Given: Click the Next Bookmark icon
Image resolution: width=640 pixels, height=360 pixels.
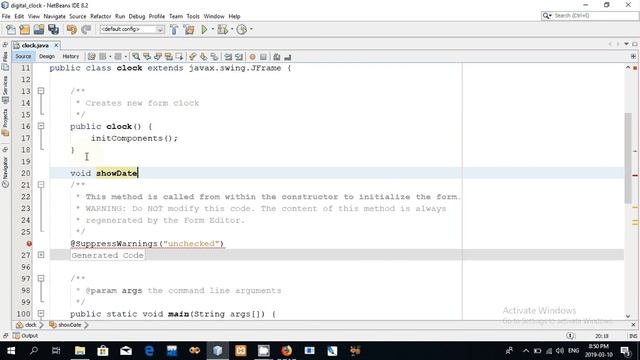Looking at the screenshot, I should click(203, 57).
